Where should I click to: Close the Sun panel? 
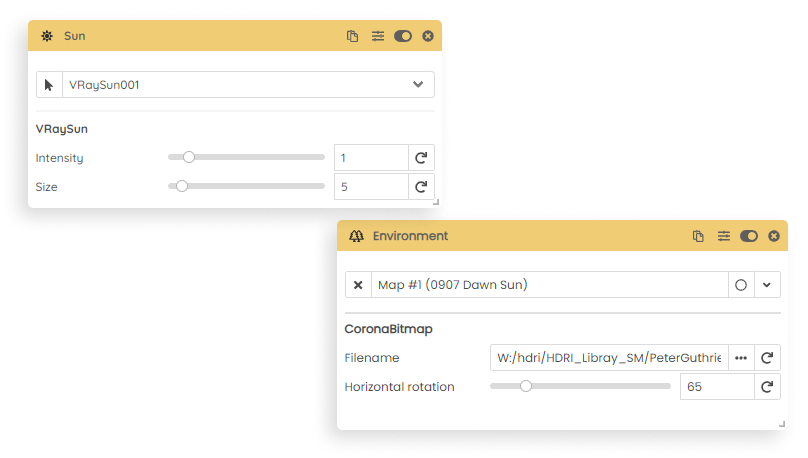coord(428,36)
